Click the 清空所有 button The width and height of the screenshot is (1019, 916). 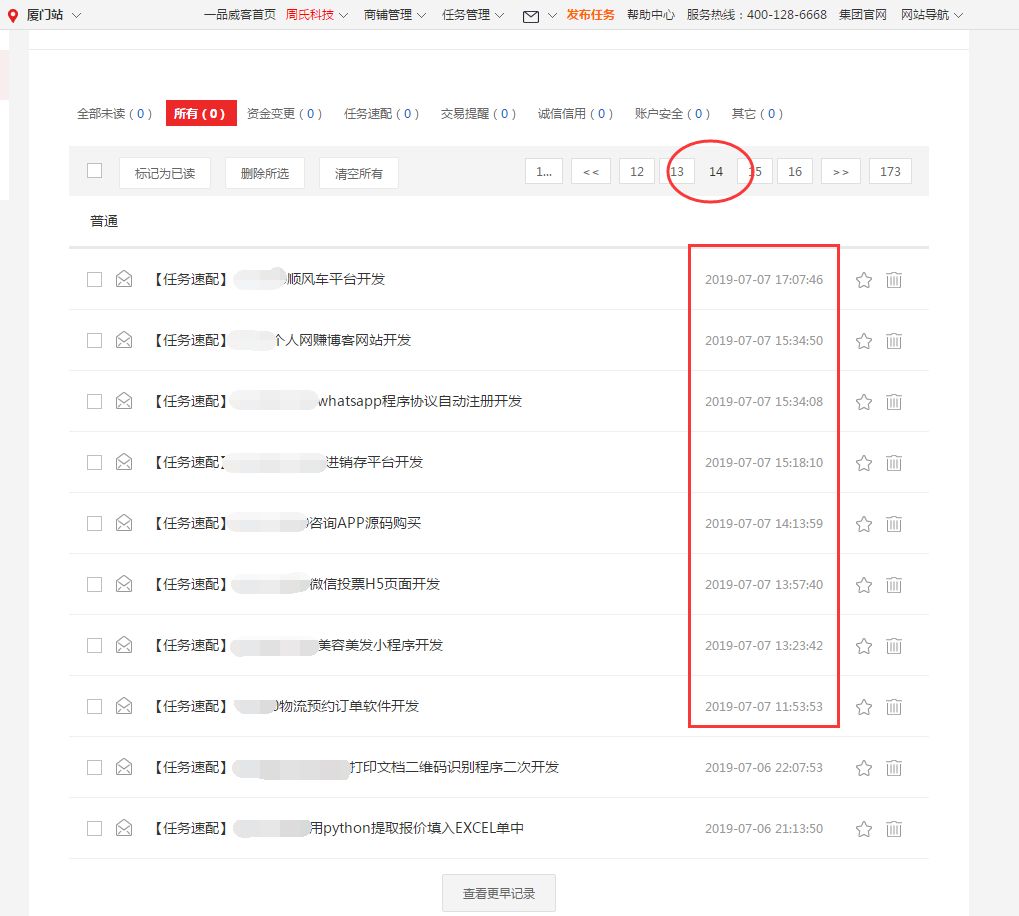(357, 171)
